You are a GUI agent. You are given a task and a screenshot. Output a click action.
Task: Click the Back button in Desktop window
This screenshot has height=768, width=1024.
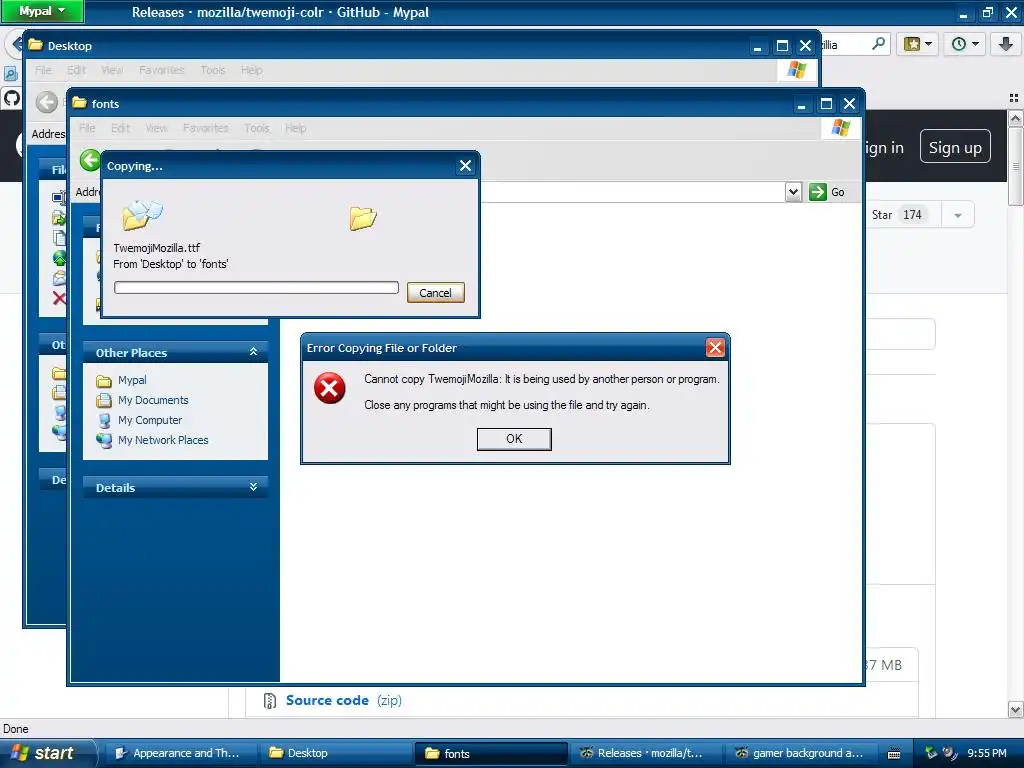[x=46, y=102]
